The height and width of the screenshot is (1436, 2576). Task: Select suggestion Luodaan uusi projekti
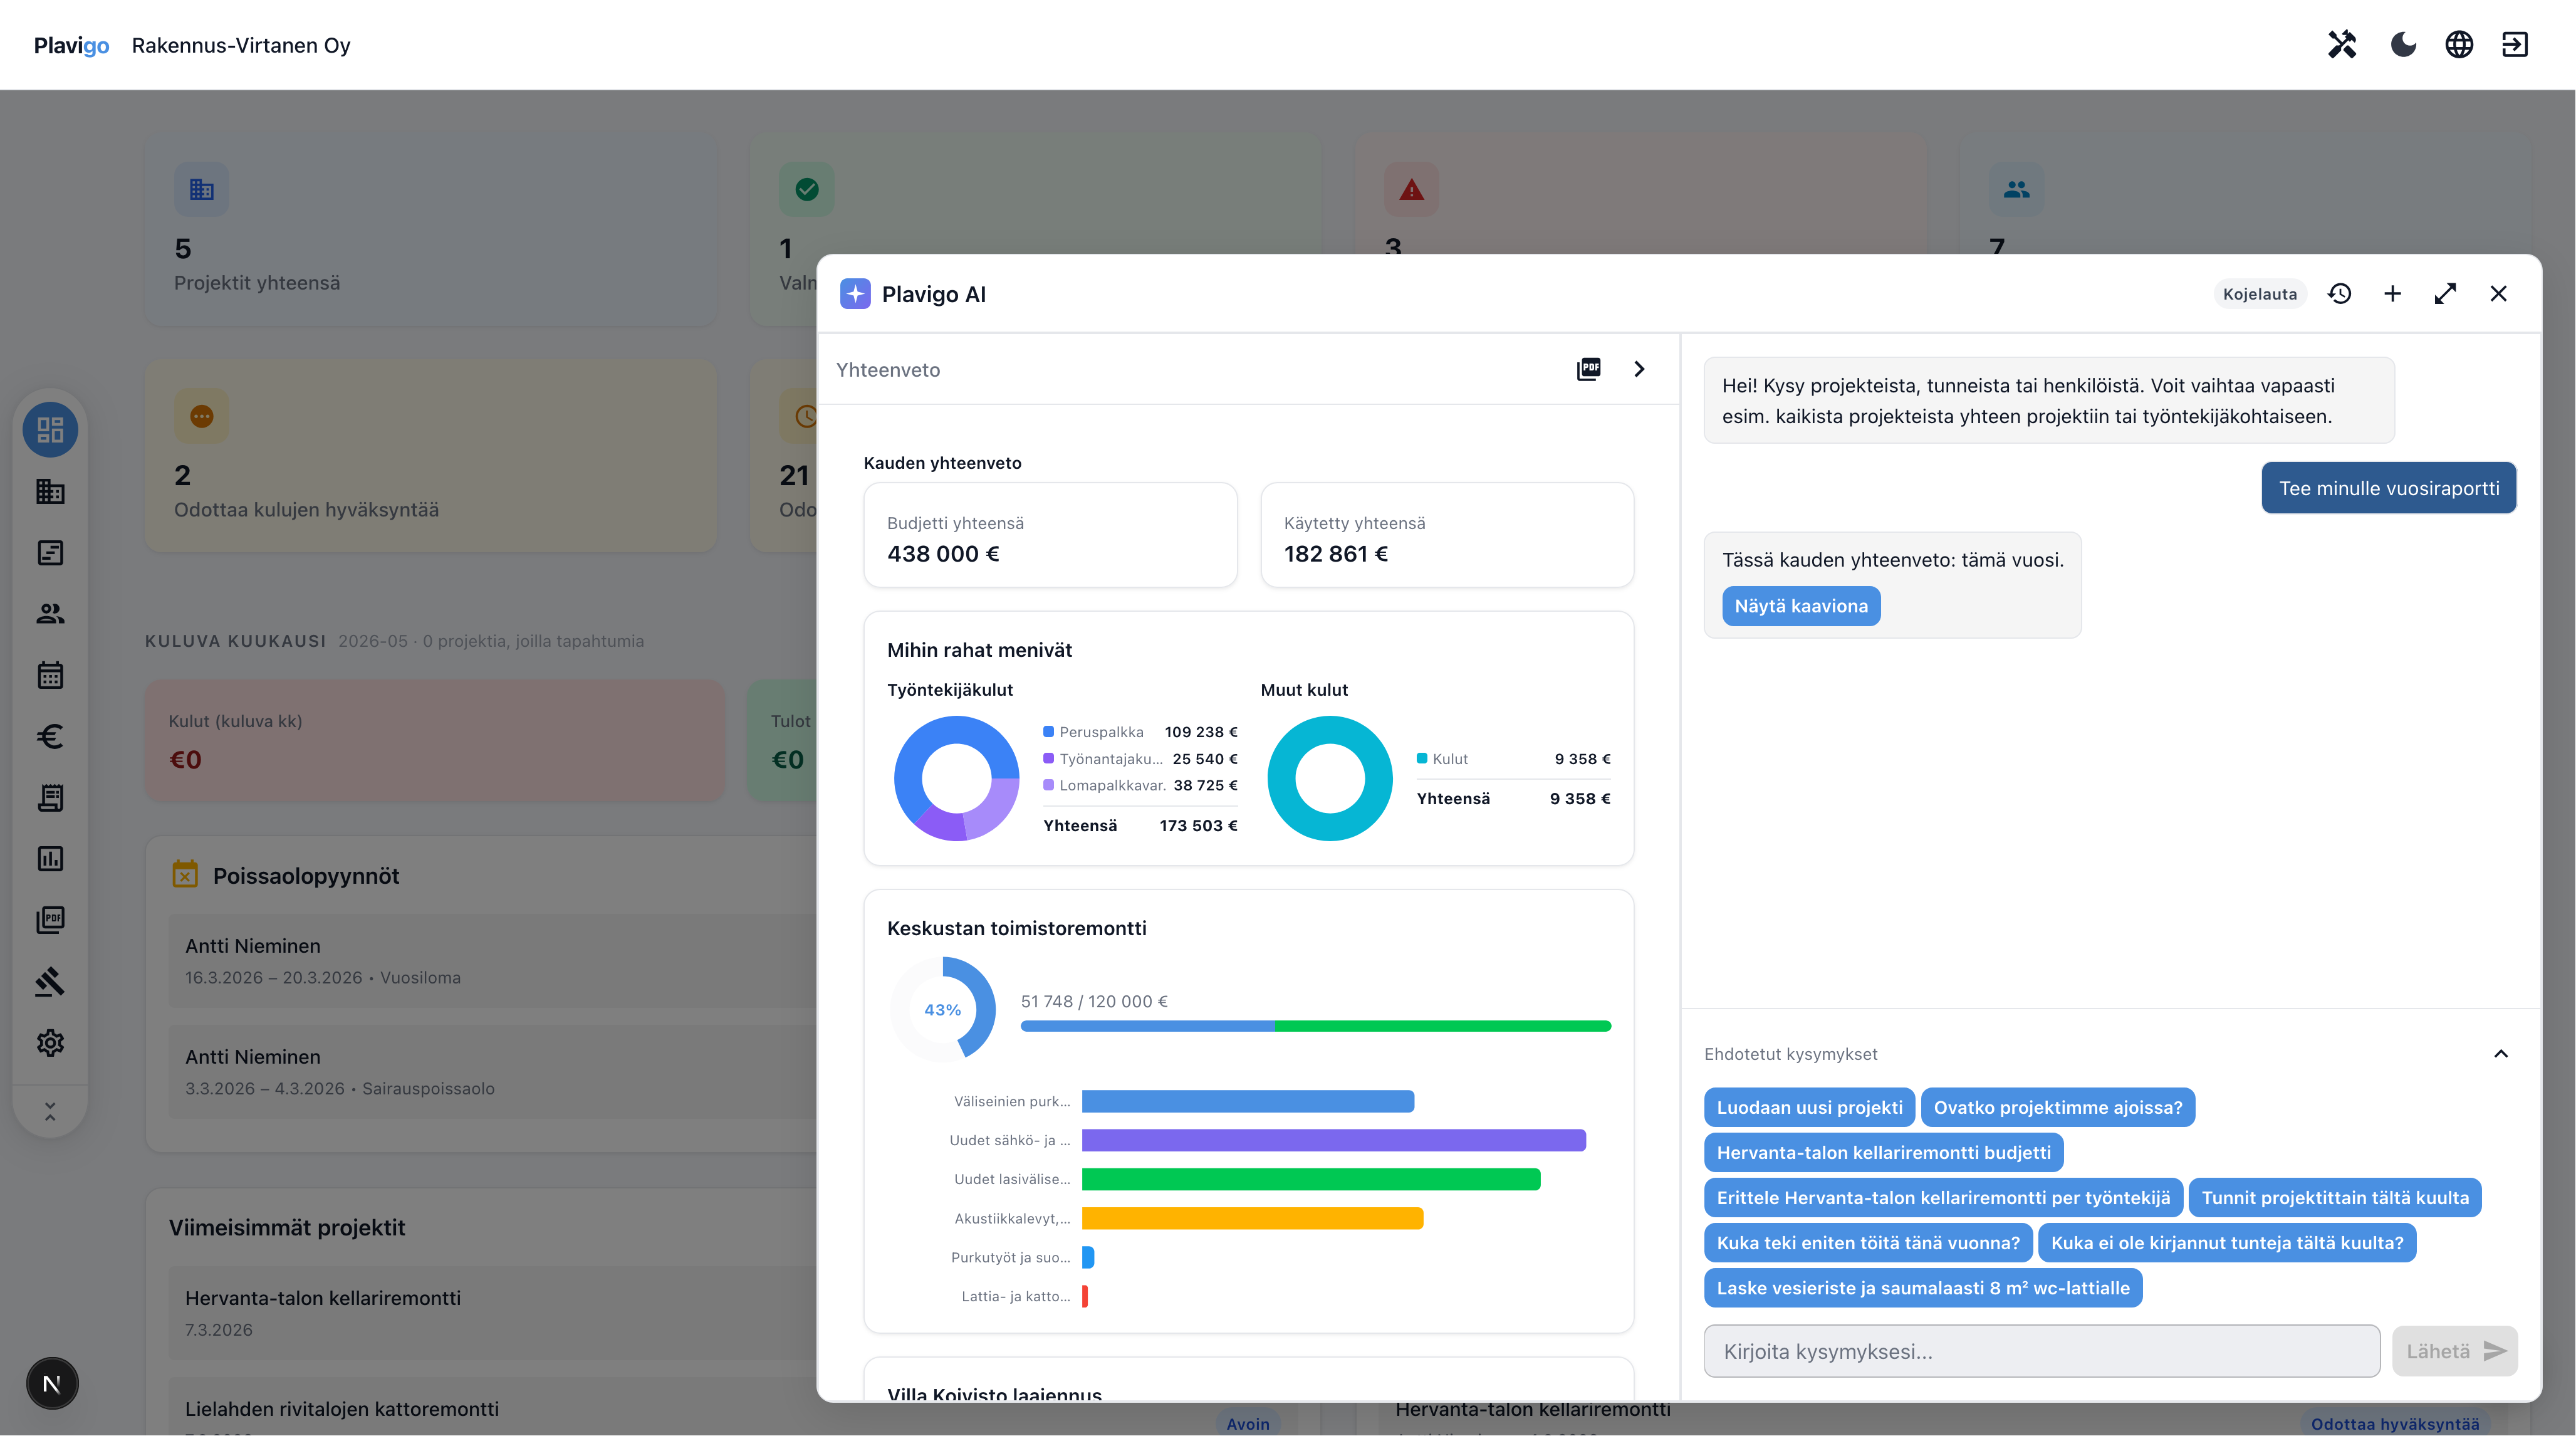tap(1810, 1108)
